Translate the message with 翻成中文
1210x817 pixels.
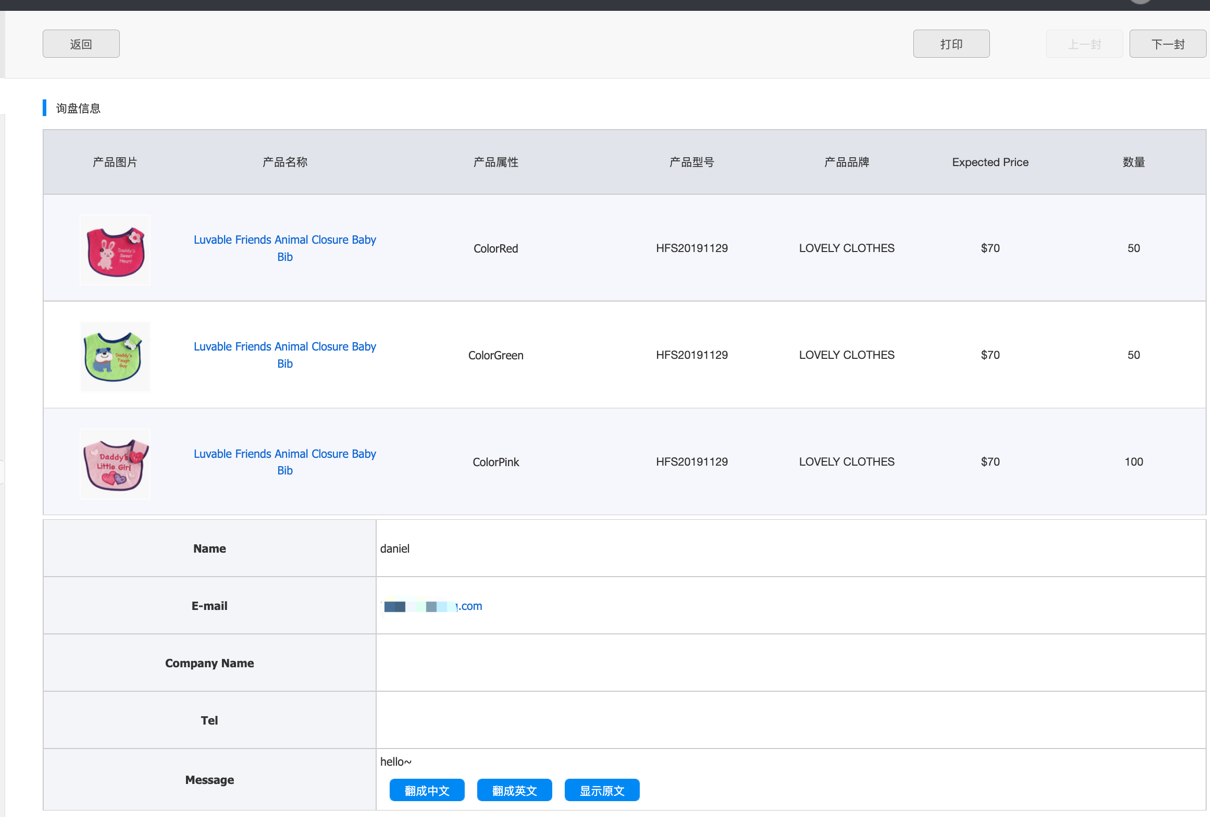427,790
